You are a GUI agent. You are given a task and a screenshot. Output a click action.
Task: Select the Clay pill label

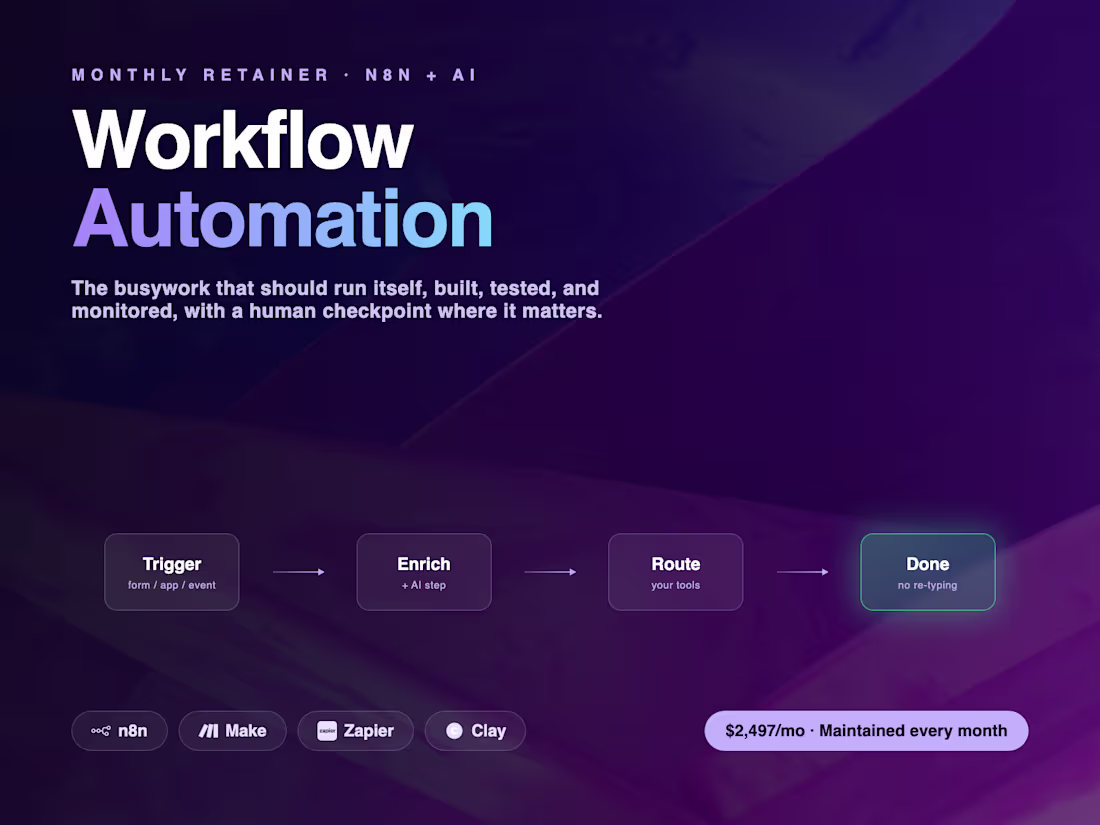[x=488, y=731]
